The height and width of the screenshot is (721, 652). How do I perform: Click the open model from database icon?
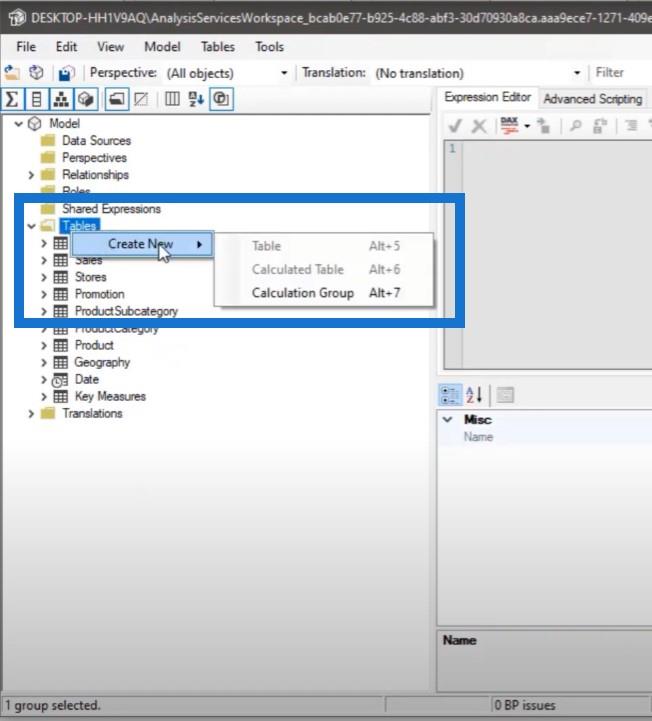(36, 73)
